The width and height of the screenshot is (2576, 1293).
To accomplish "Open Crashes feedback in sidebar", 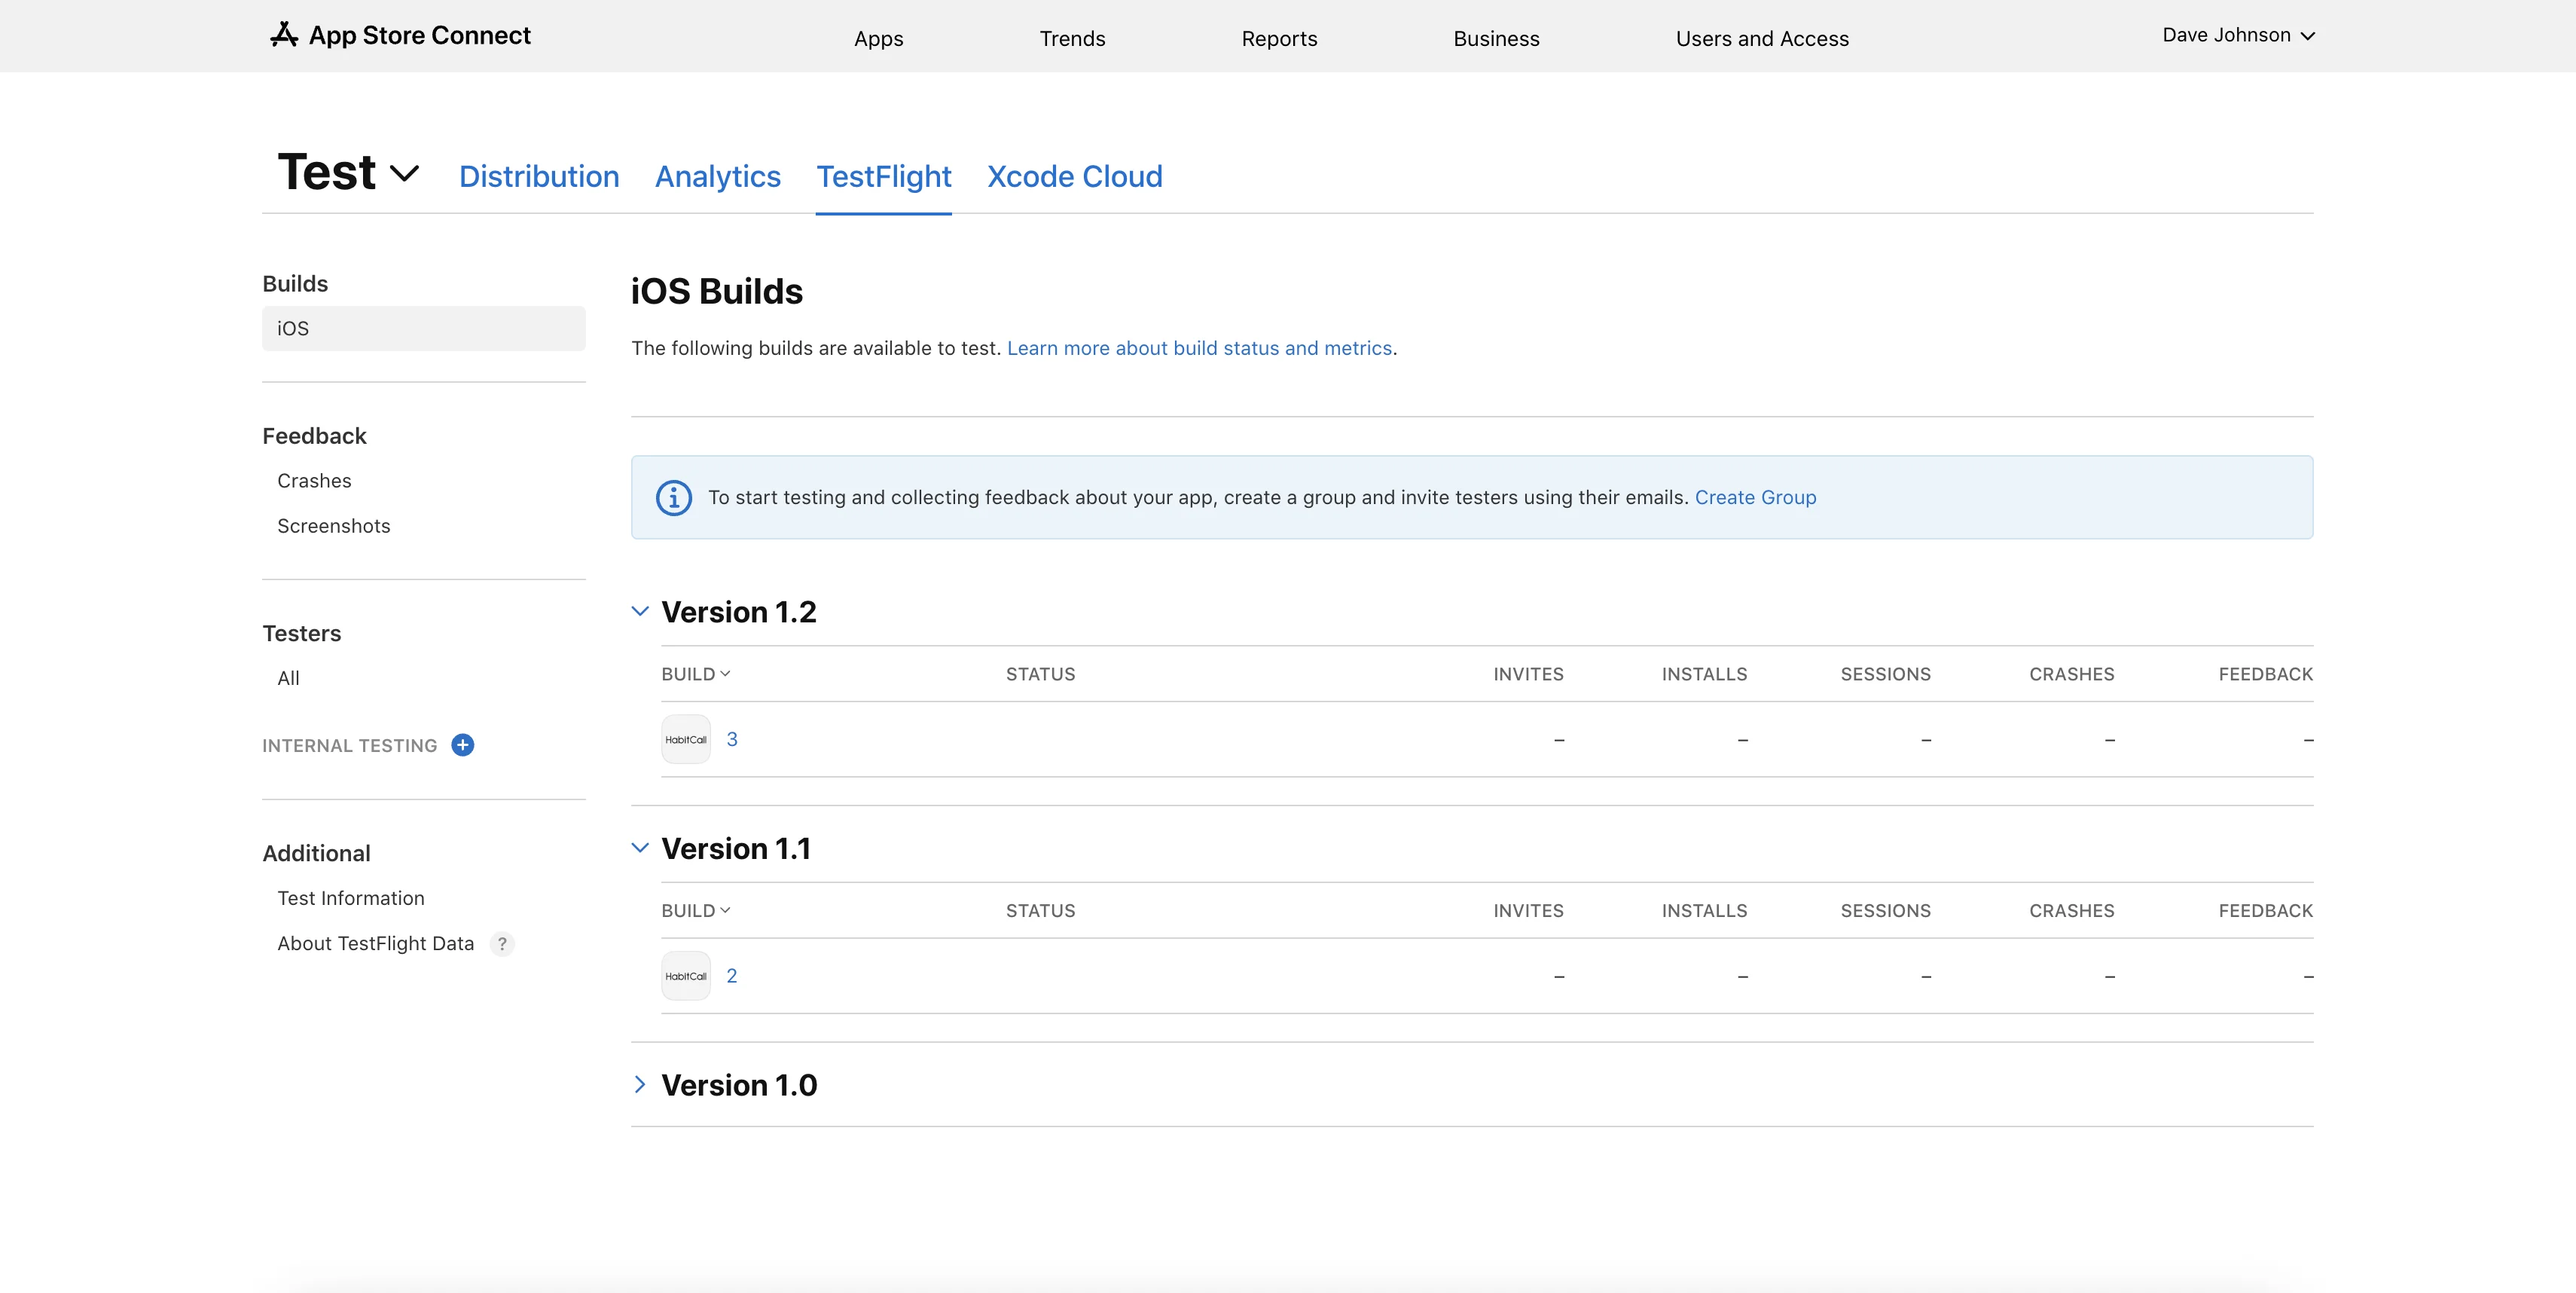I will click(x=314, y=481).
